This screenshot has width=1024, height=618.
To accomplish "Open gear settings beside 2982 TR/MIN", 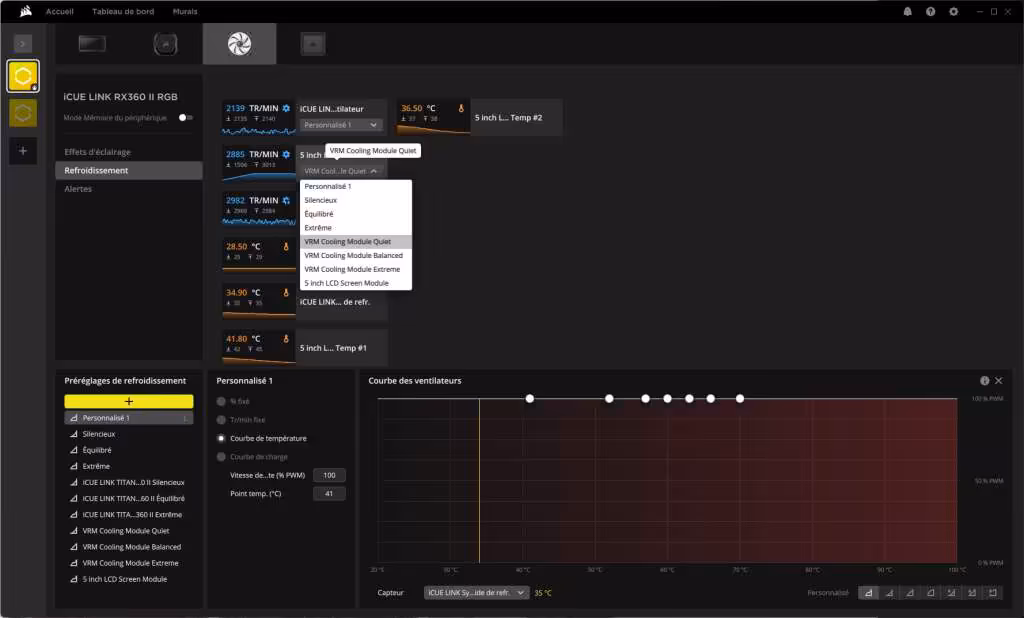I will pos(286,201).
